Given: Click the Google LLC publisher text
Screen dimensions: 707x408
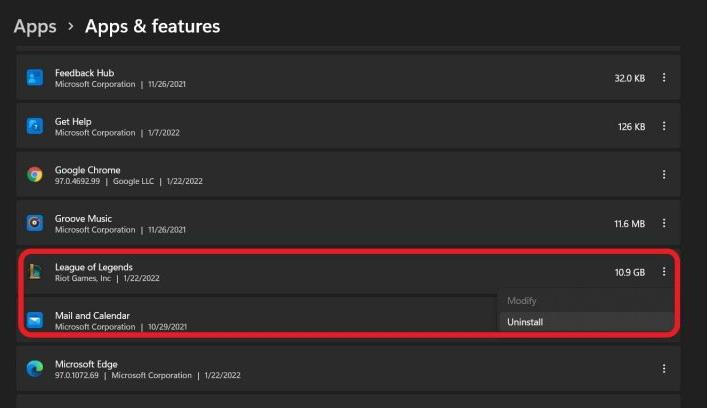Looking at the screenshot, I should tap(133, 181).
